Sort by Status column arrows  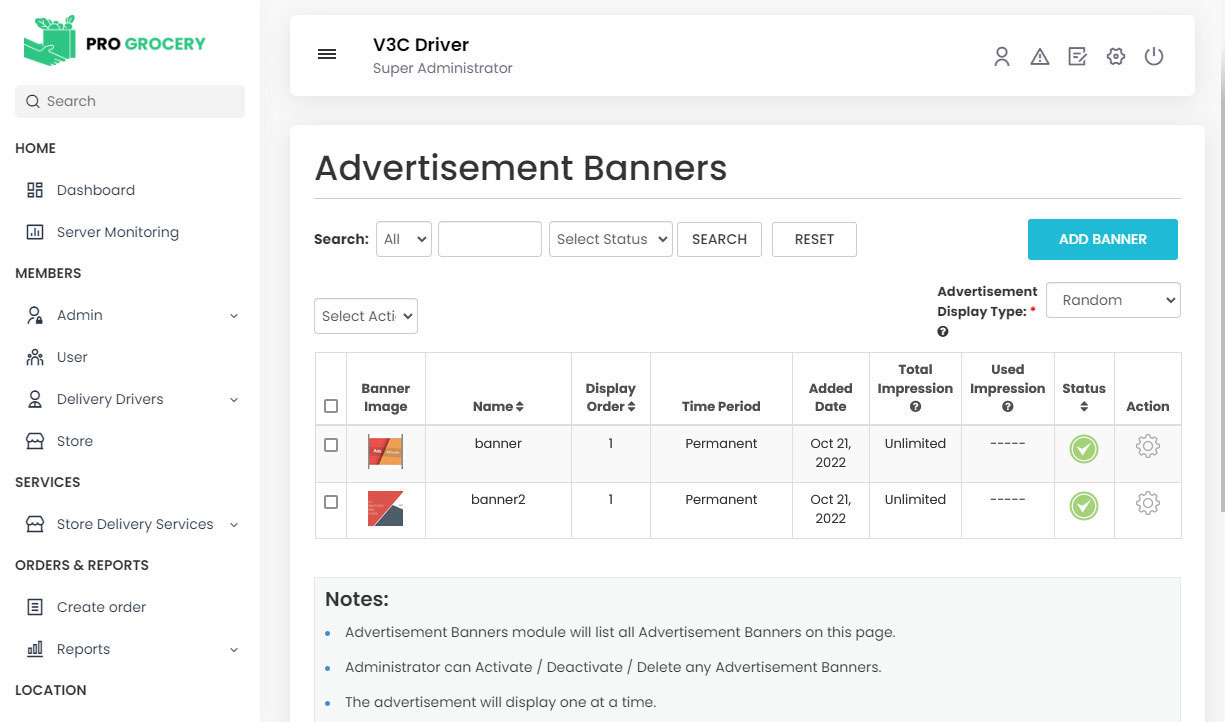click(1084, 407)
